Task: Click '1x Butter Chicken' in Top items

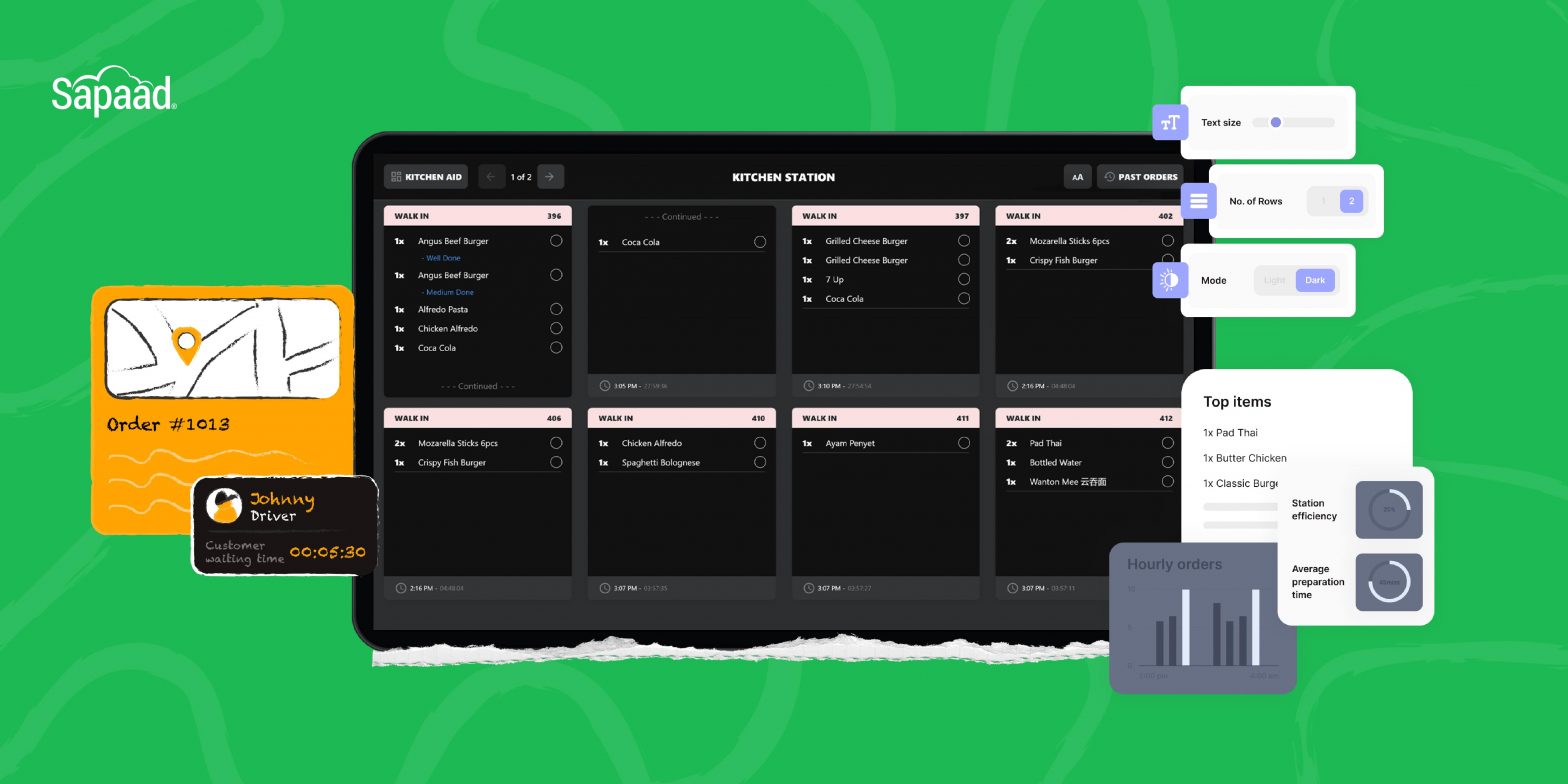Action: pos(1245,458)
